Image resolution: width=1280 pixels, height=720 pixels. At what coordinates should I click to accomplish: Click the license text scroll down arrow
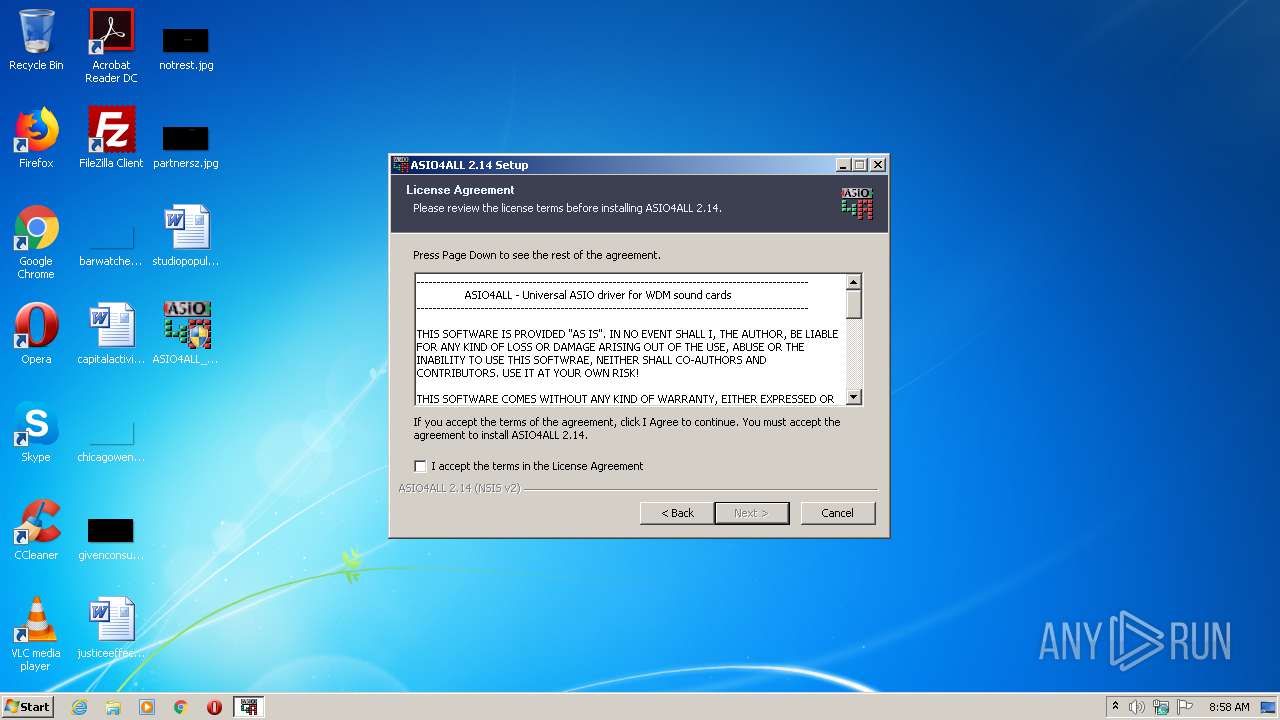point(854,397)
